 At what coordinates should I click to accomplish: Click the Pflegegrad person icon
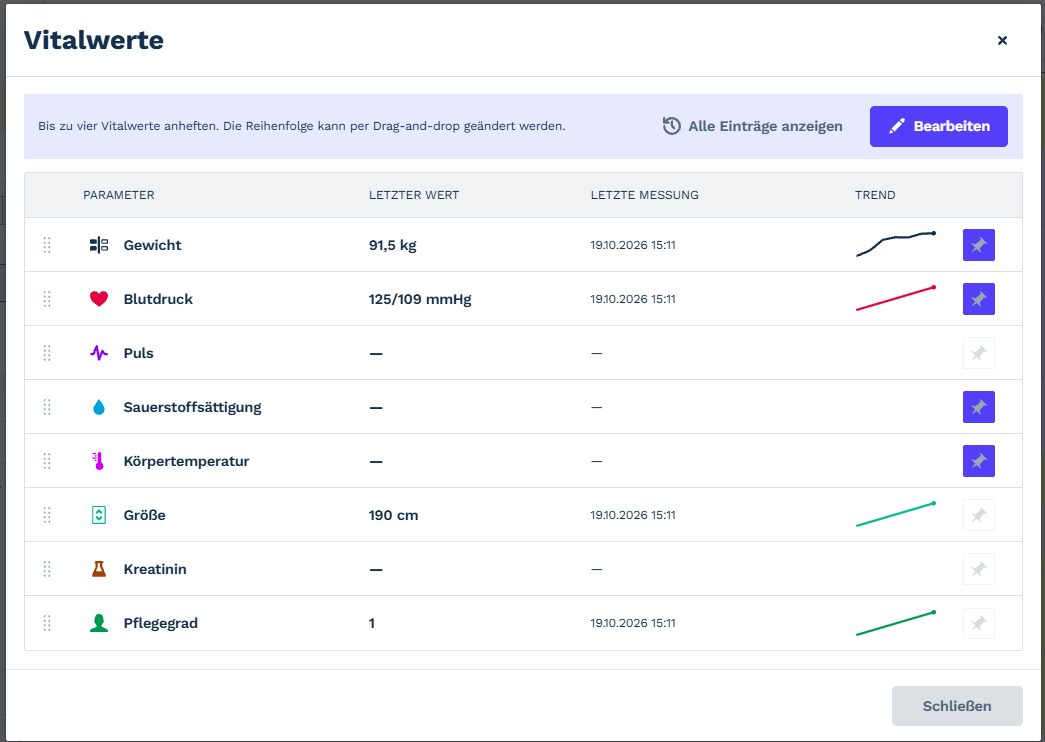pos(99,623)
